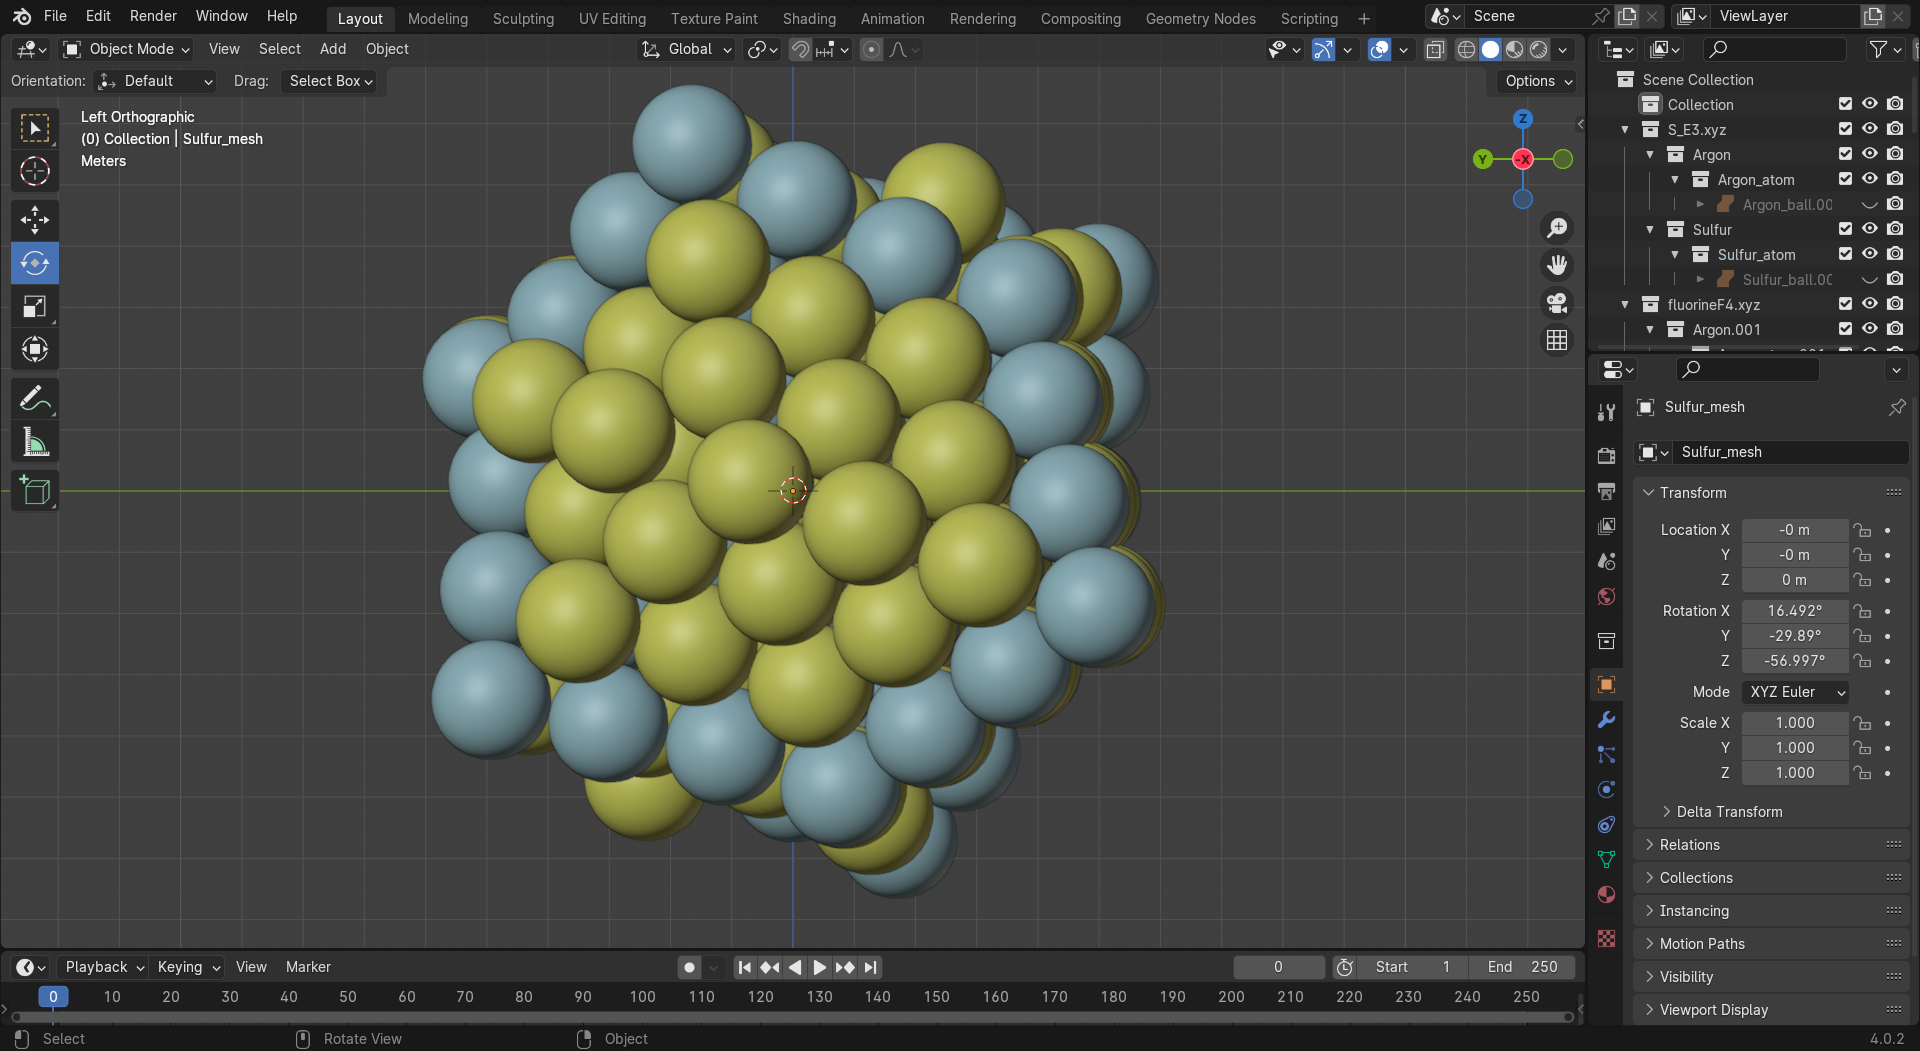Image resolution: width=1920 pixels, height=1051 pixels.
Task: Click the Rotation X value field
Action: [1794, 611]
